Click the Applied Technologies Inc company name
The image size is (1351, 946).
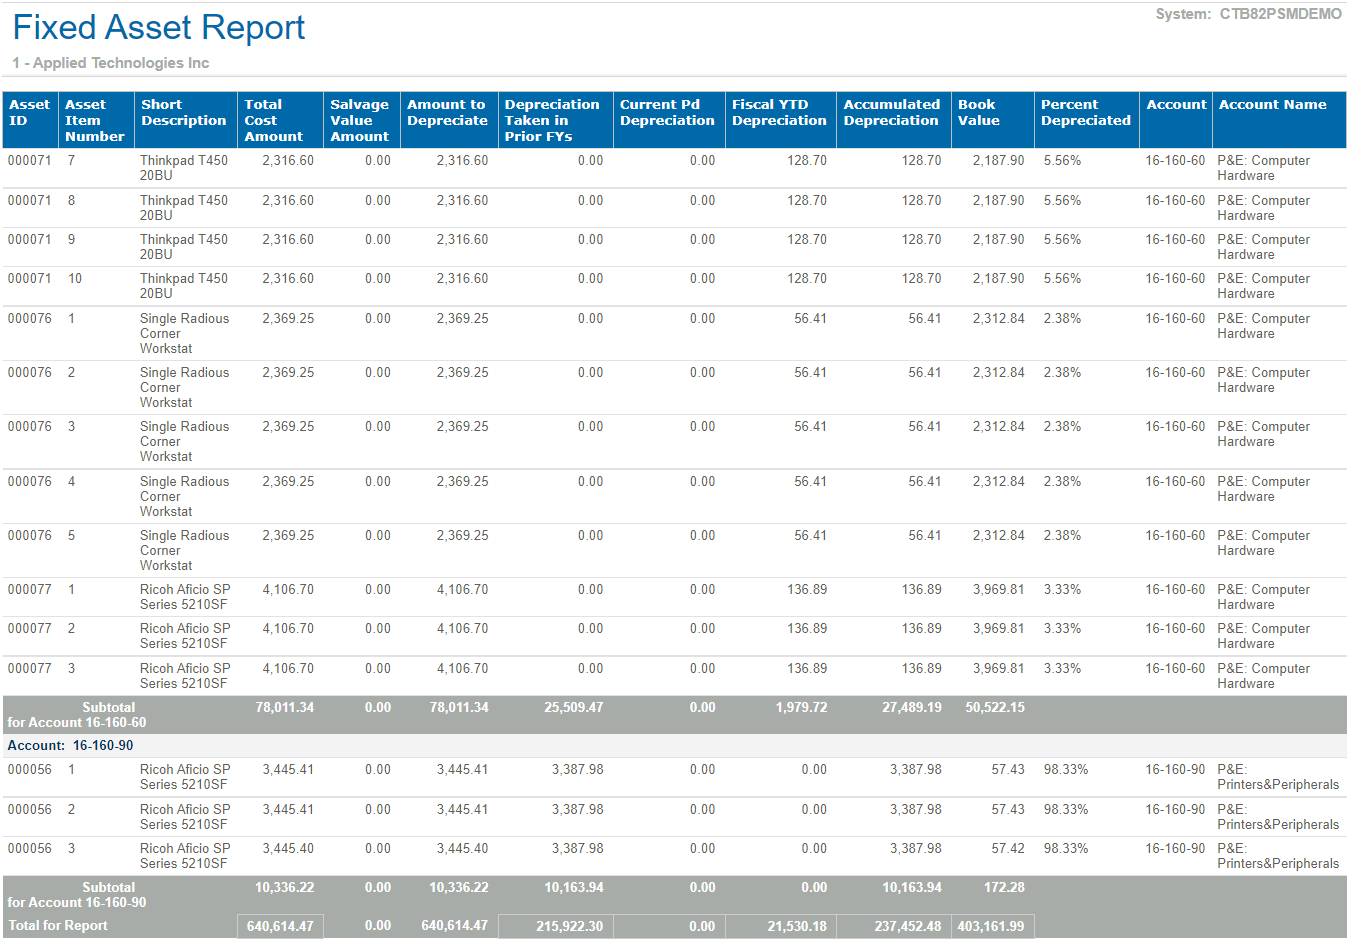click(x=111, y=63)
